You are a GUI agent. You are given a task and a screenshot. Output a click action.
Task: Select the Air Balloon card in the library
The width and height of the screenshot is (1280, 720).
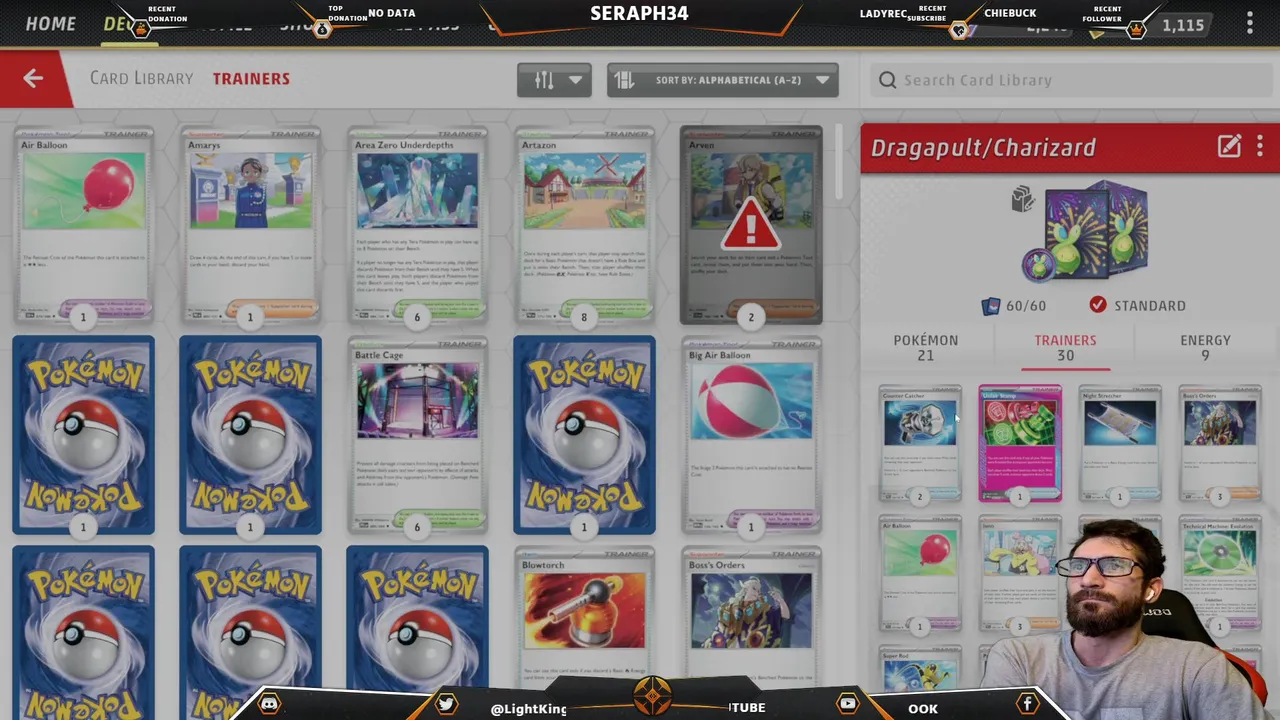pos(83,225)
